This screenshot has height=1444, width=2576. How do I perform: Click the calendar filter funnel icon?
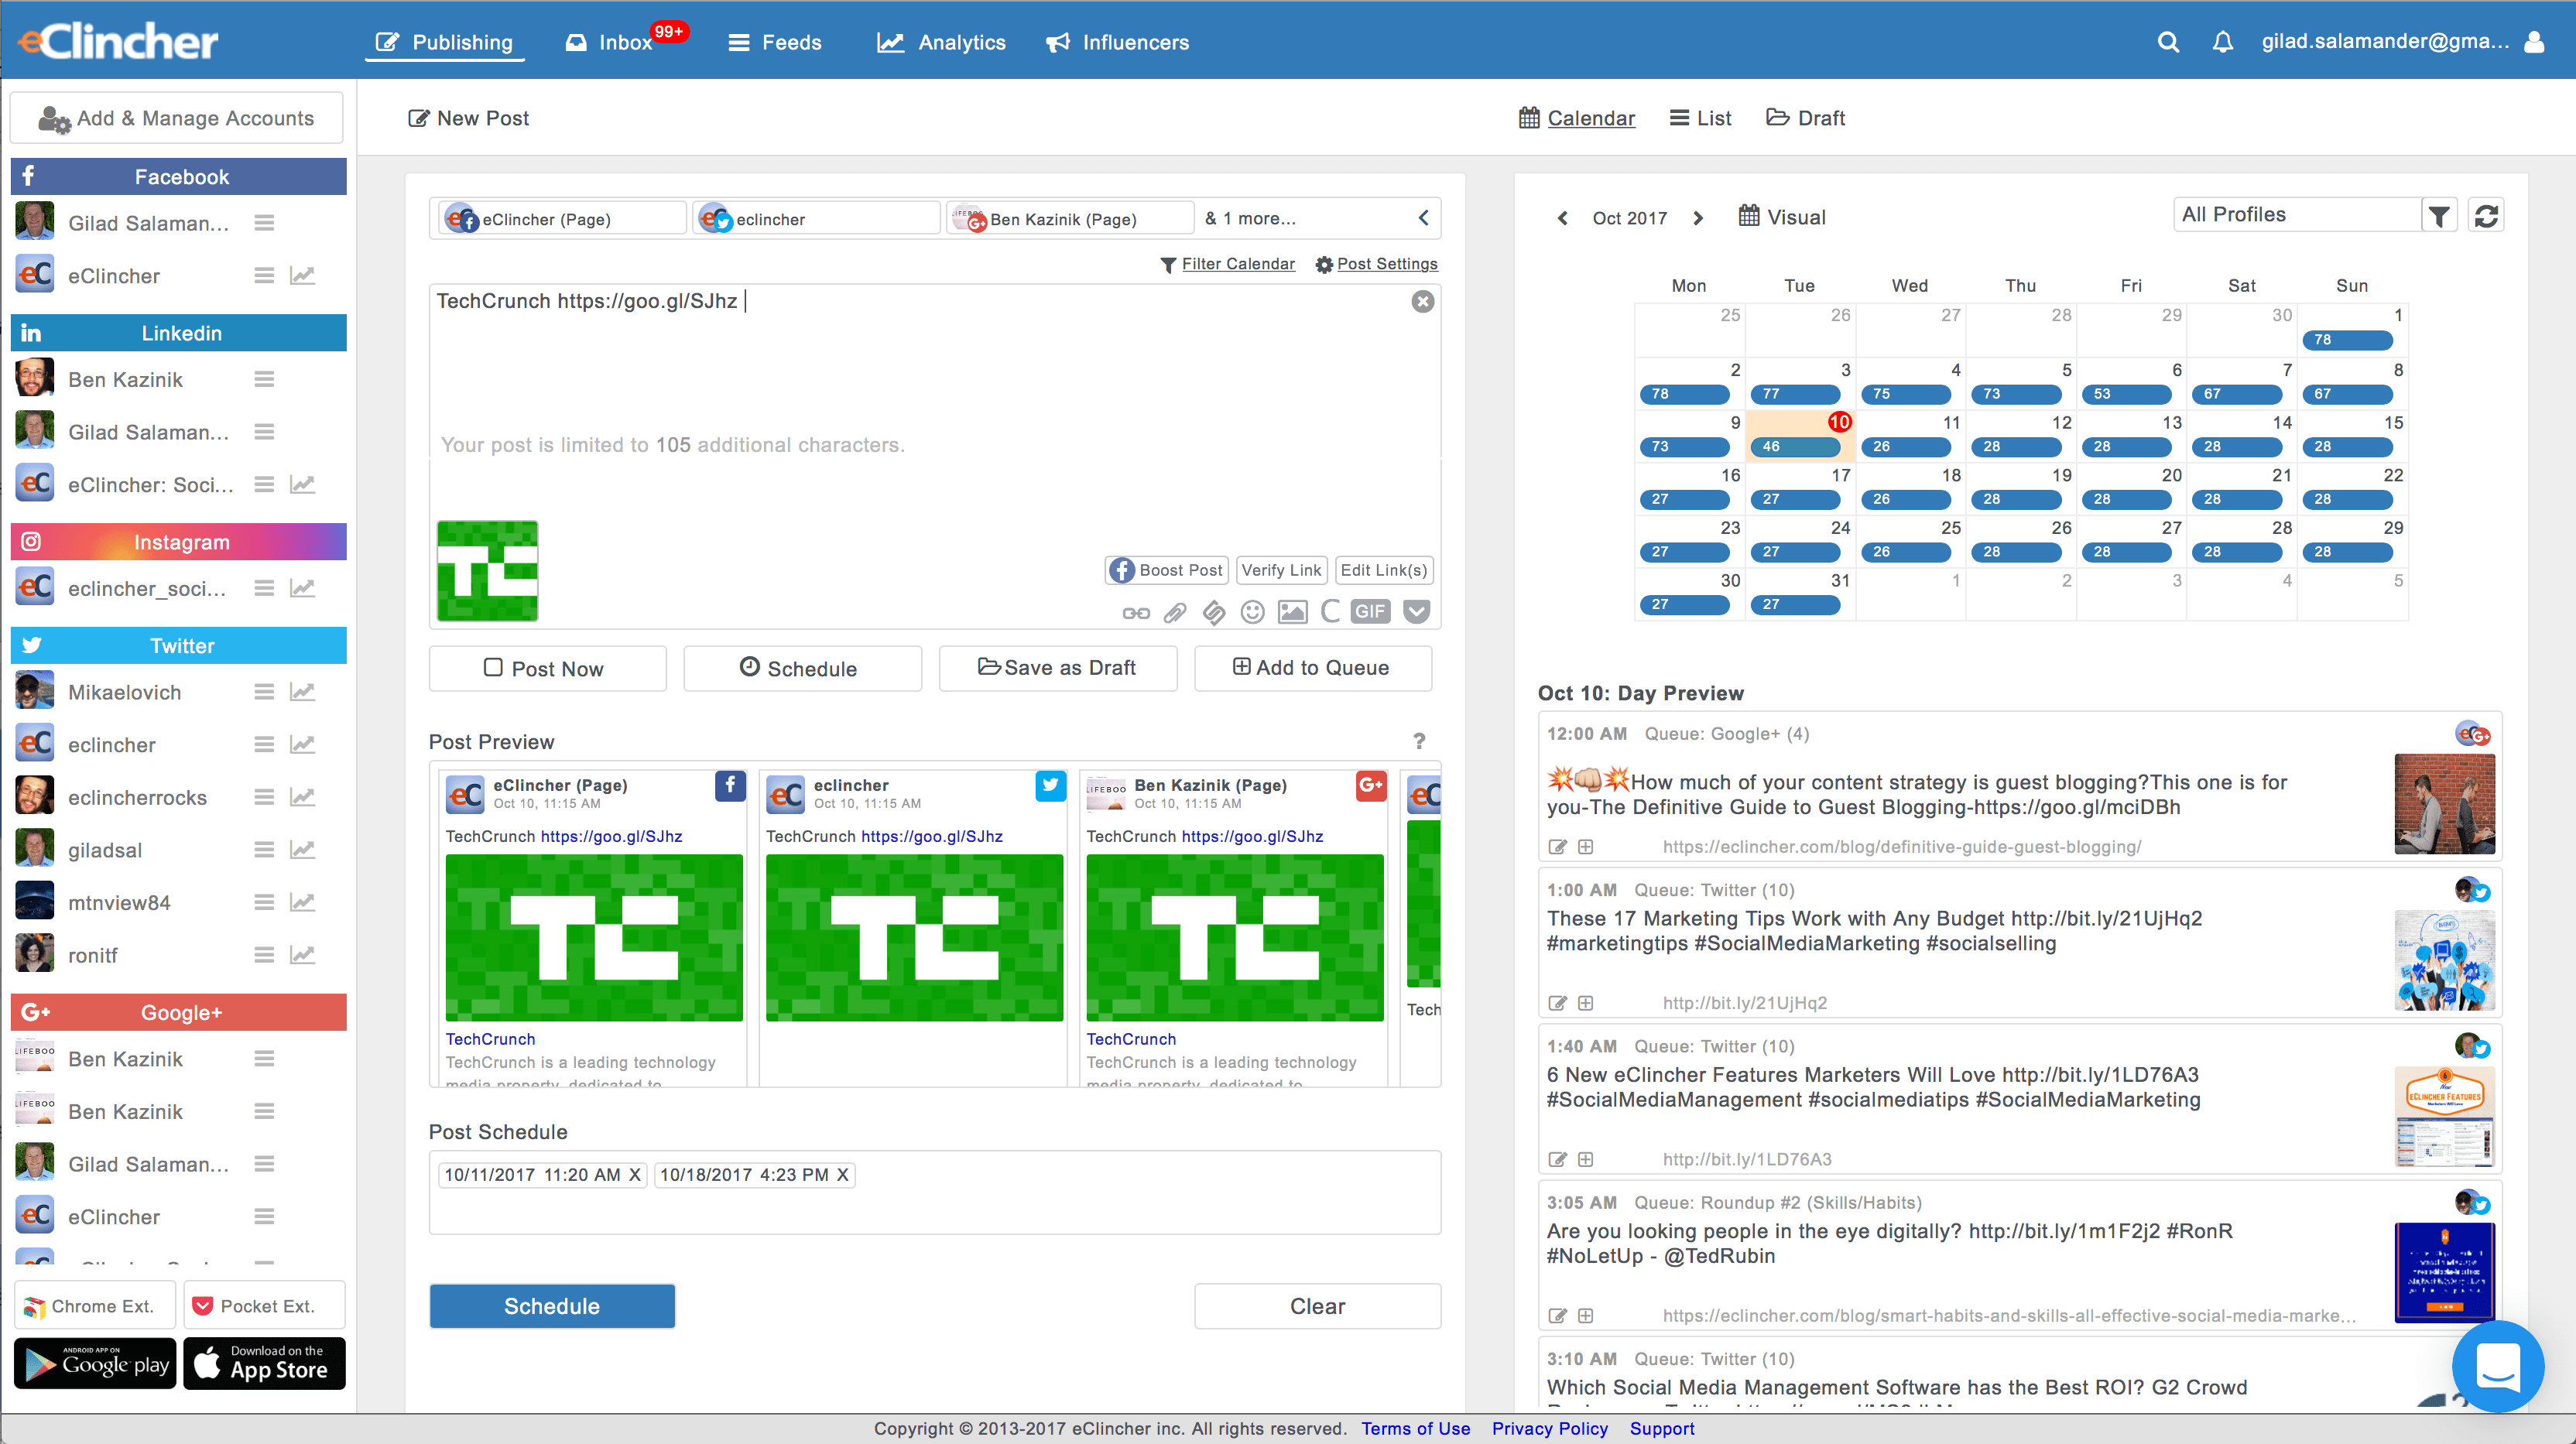(x=2440, y=216)
